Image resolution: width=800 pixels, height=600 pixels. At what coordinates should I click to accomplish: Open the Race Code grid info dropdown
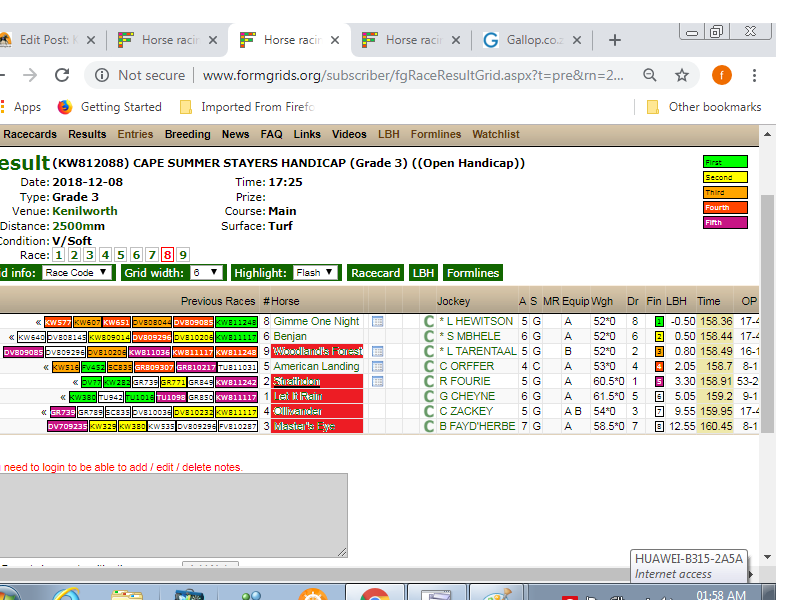78,273
